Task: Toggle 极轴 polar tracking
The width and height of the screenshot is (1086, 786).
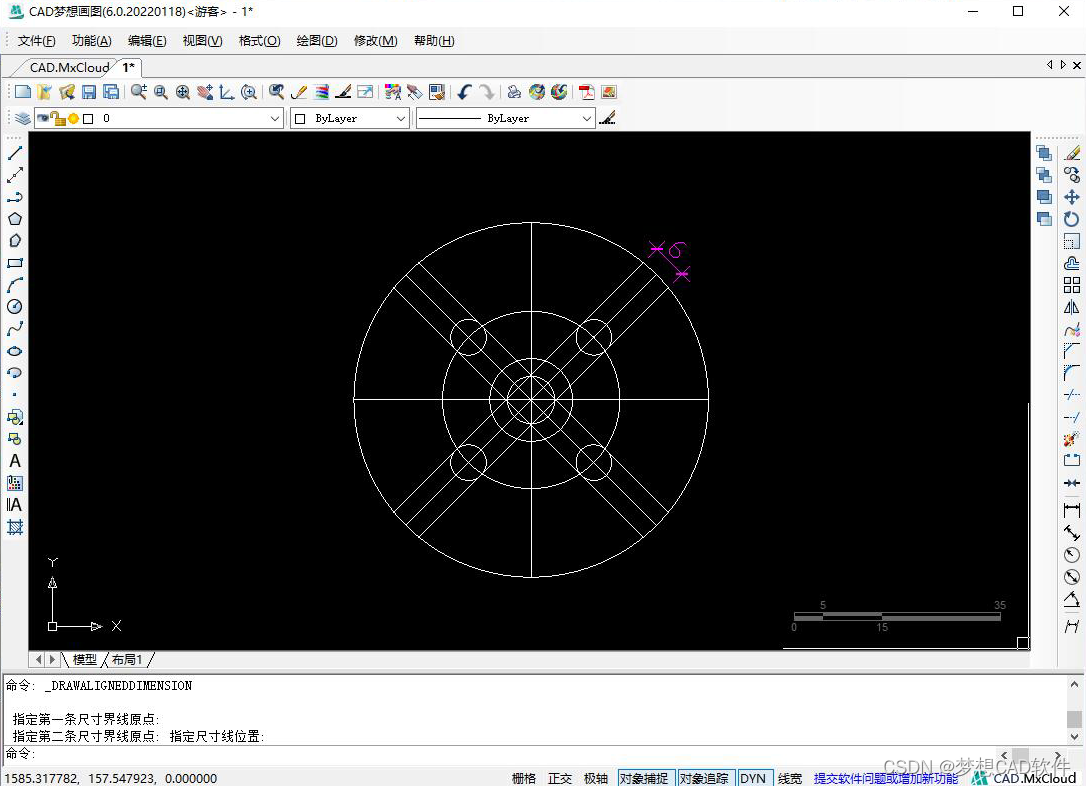Action: [x=596, y=778]
